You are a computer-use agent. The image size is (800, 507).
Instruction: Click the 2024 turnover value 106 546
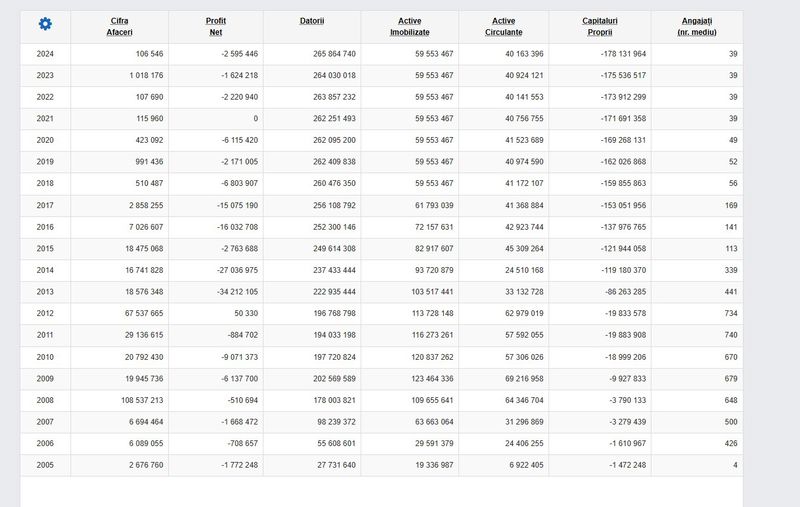pyautogui.click(x=142, y=54)
